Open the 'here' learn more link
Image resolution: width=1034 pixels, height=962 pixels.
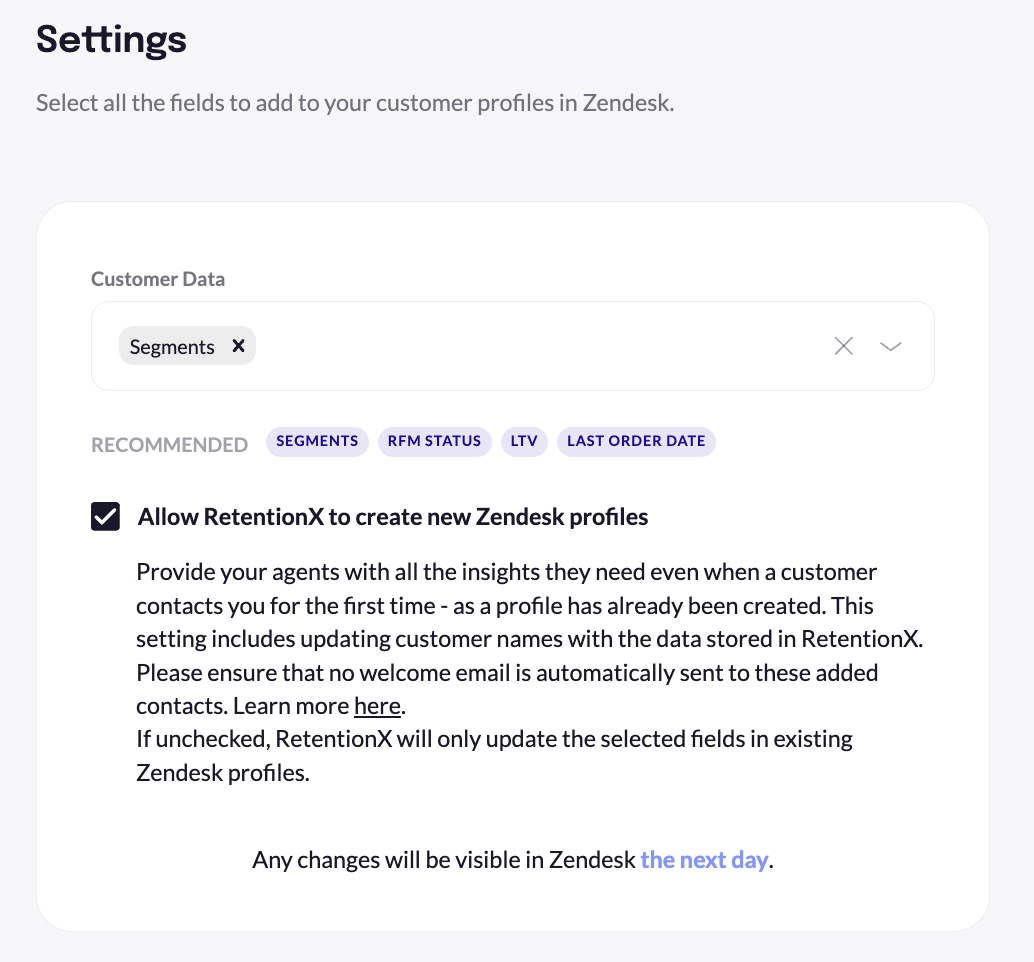(377, 705)
